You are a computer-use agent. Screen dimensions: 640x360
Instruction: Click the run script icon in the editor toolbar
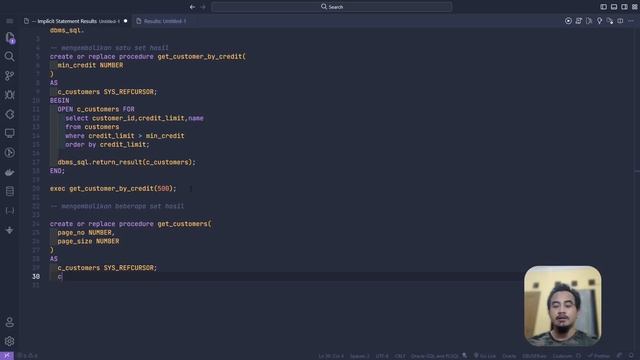[x=579, y=21]
